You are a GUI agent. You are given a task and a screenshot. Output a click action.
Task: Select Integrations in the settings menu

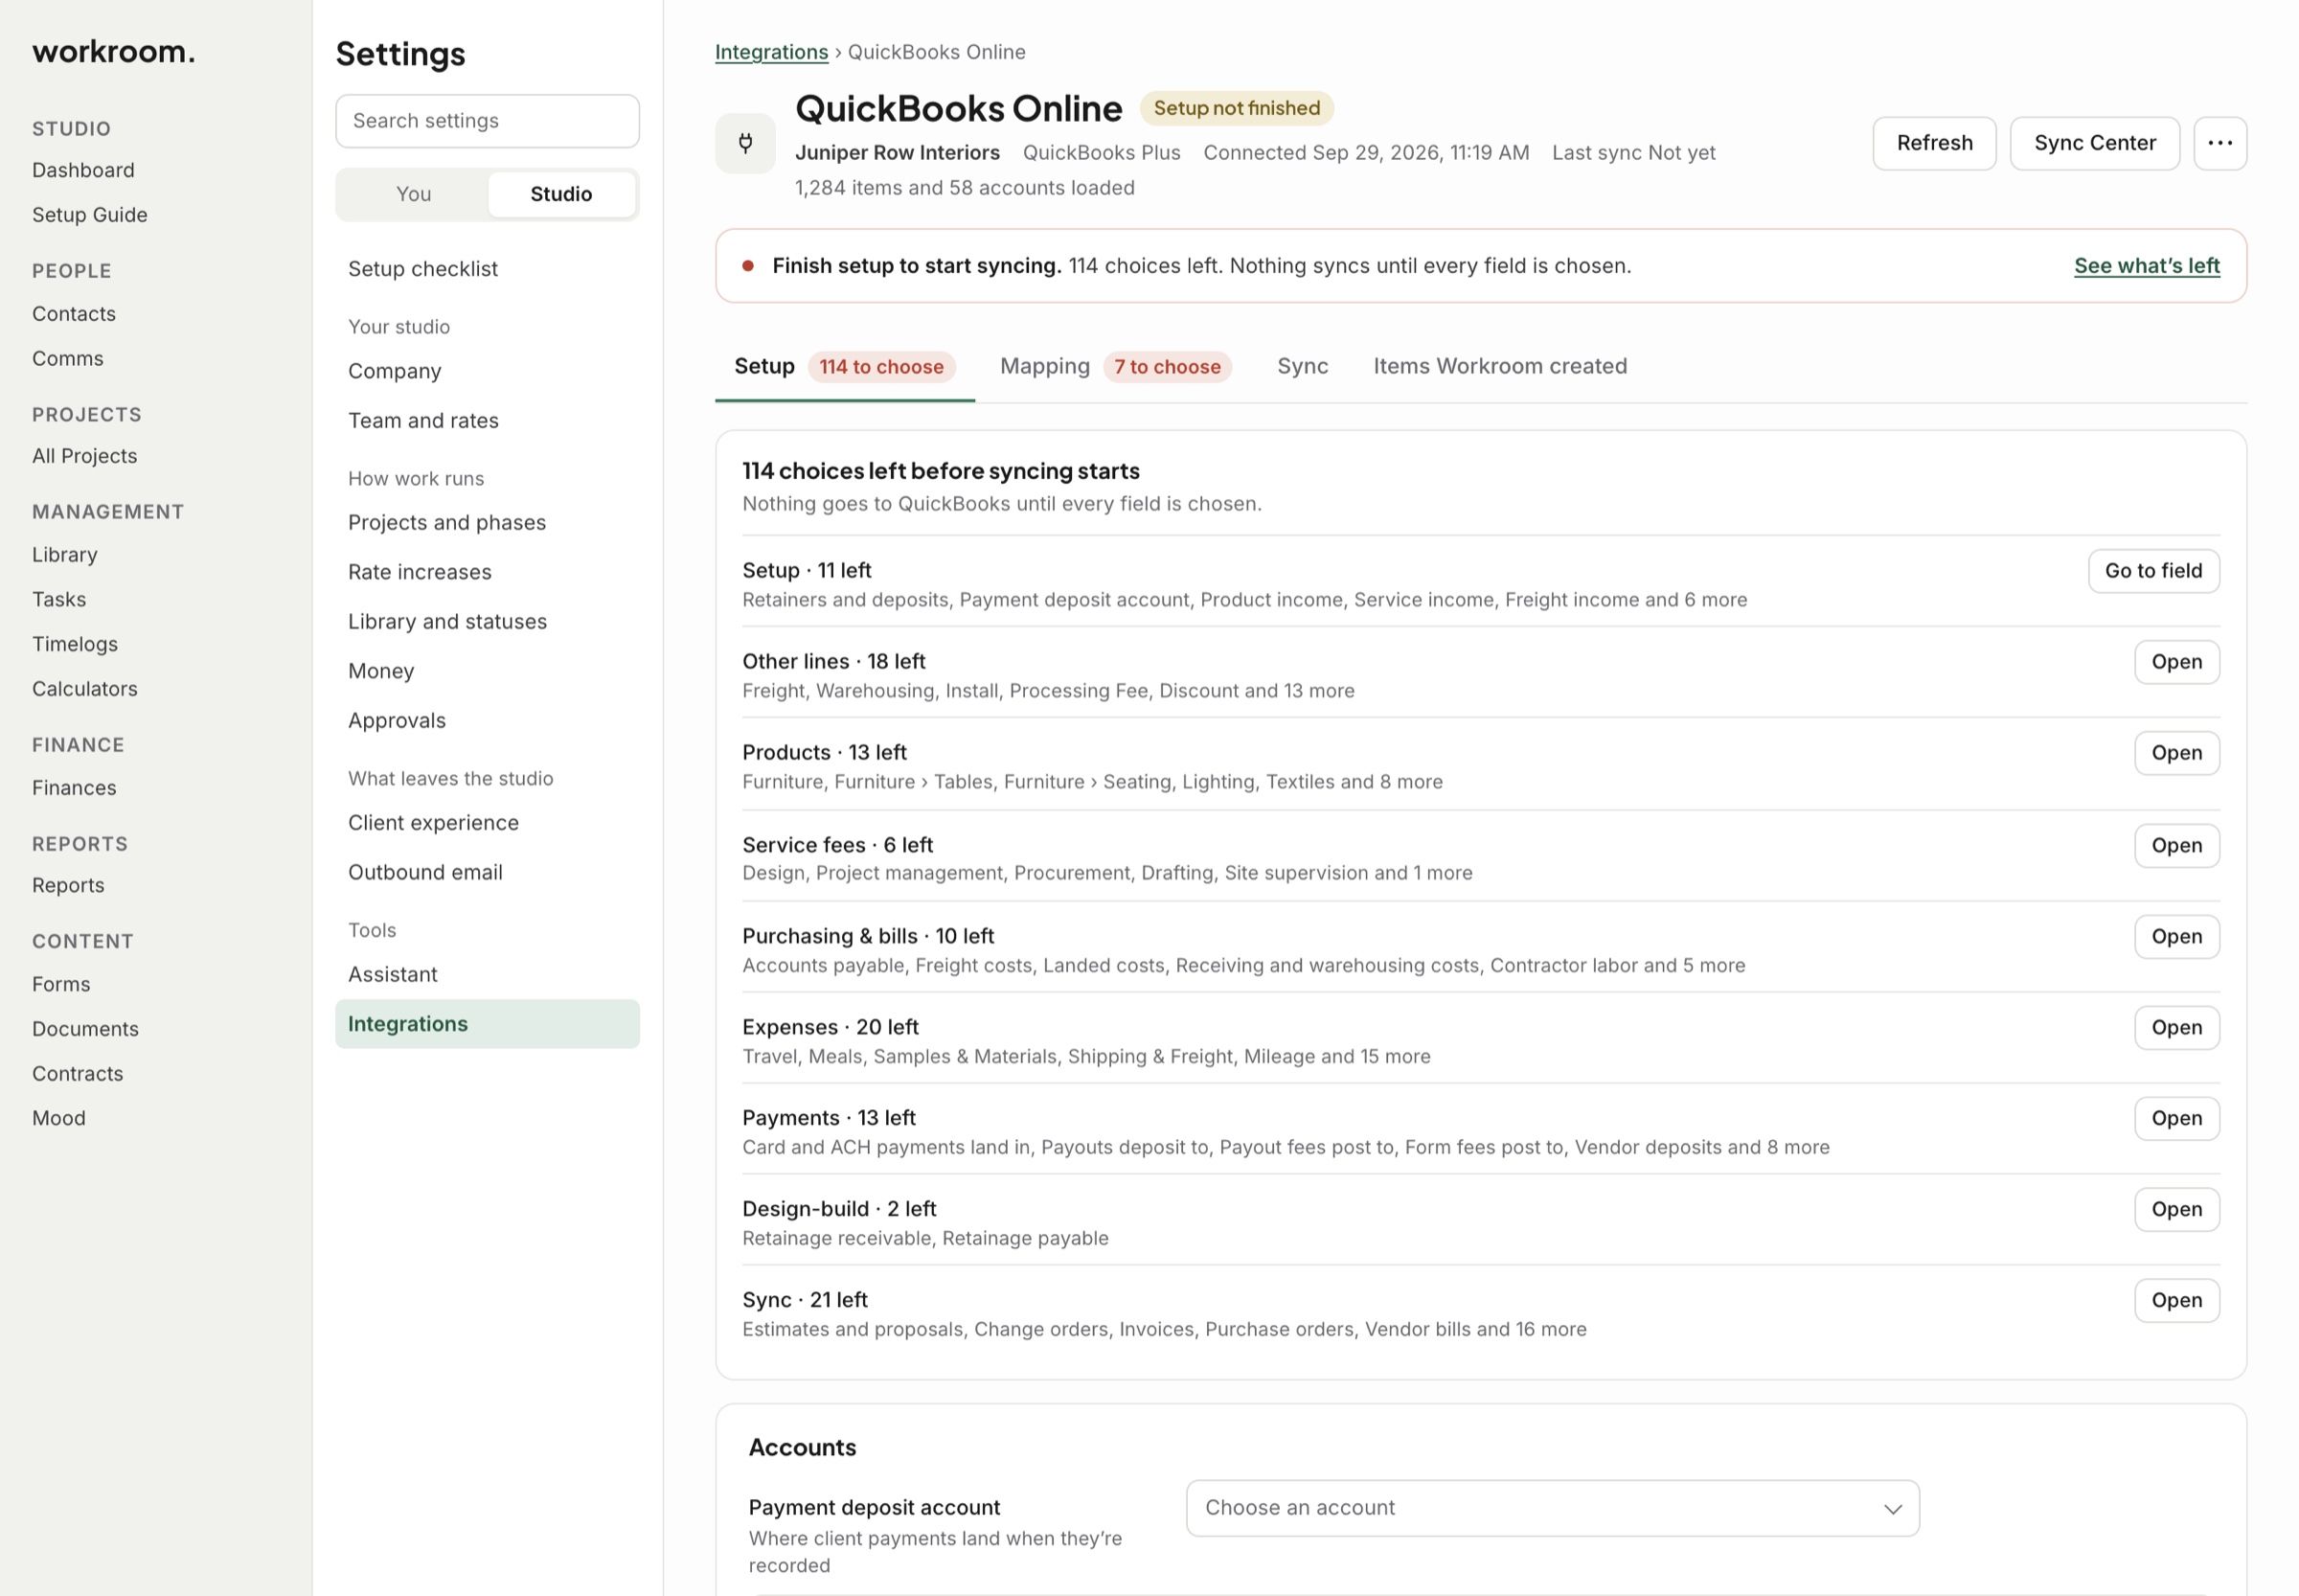[x=487, y=1024]
